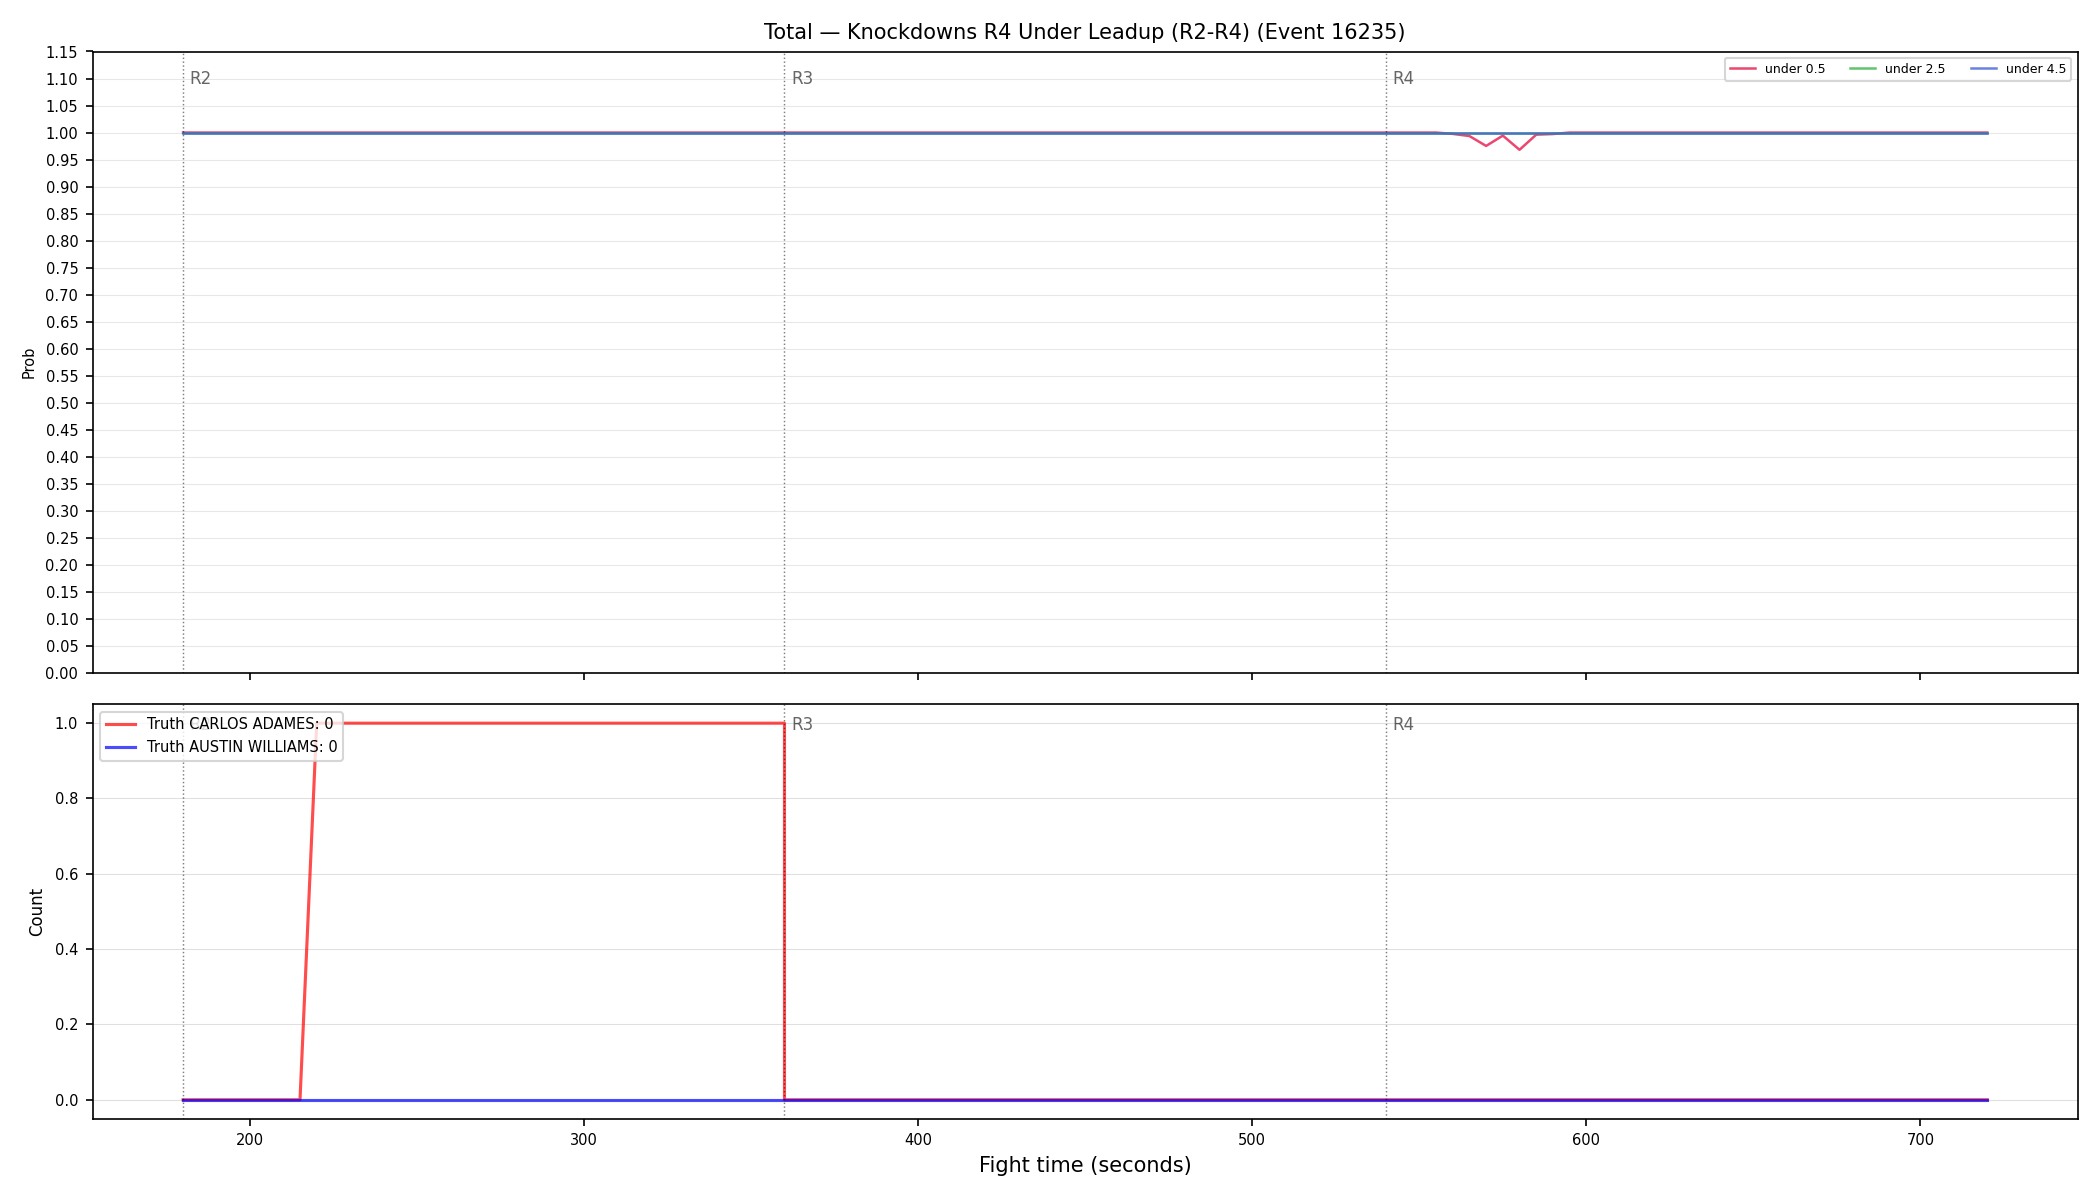Click the 0.25 tick on the Prob axis
Screen dimensions: 2100x1200
(x=62, y=538)
